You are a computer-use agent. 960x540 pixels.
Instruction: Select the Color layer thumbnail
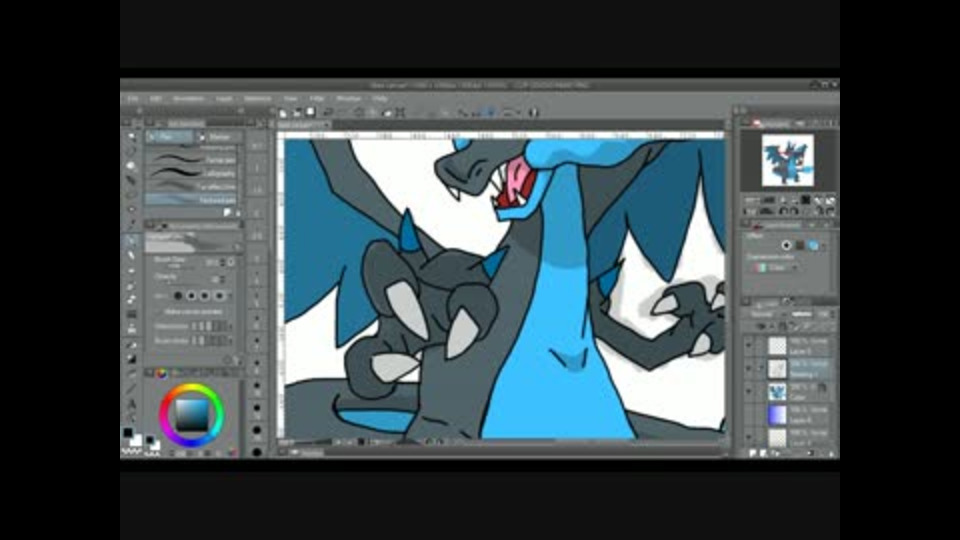777,392
